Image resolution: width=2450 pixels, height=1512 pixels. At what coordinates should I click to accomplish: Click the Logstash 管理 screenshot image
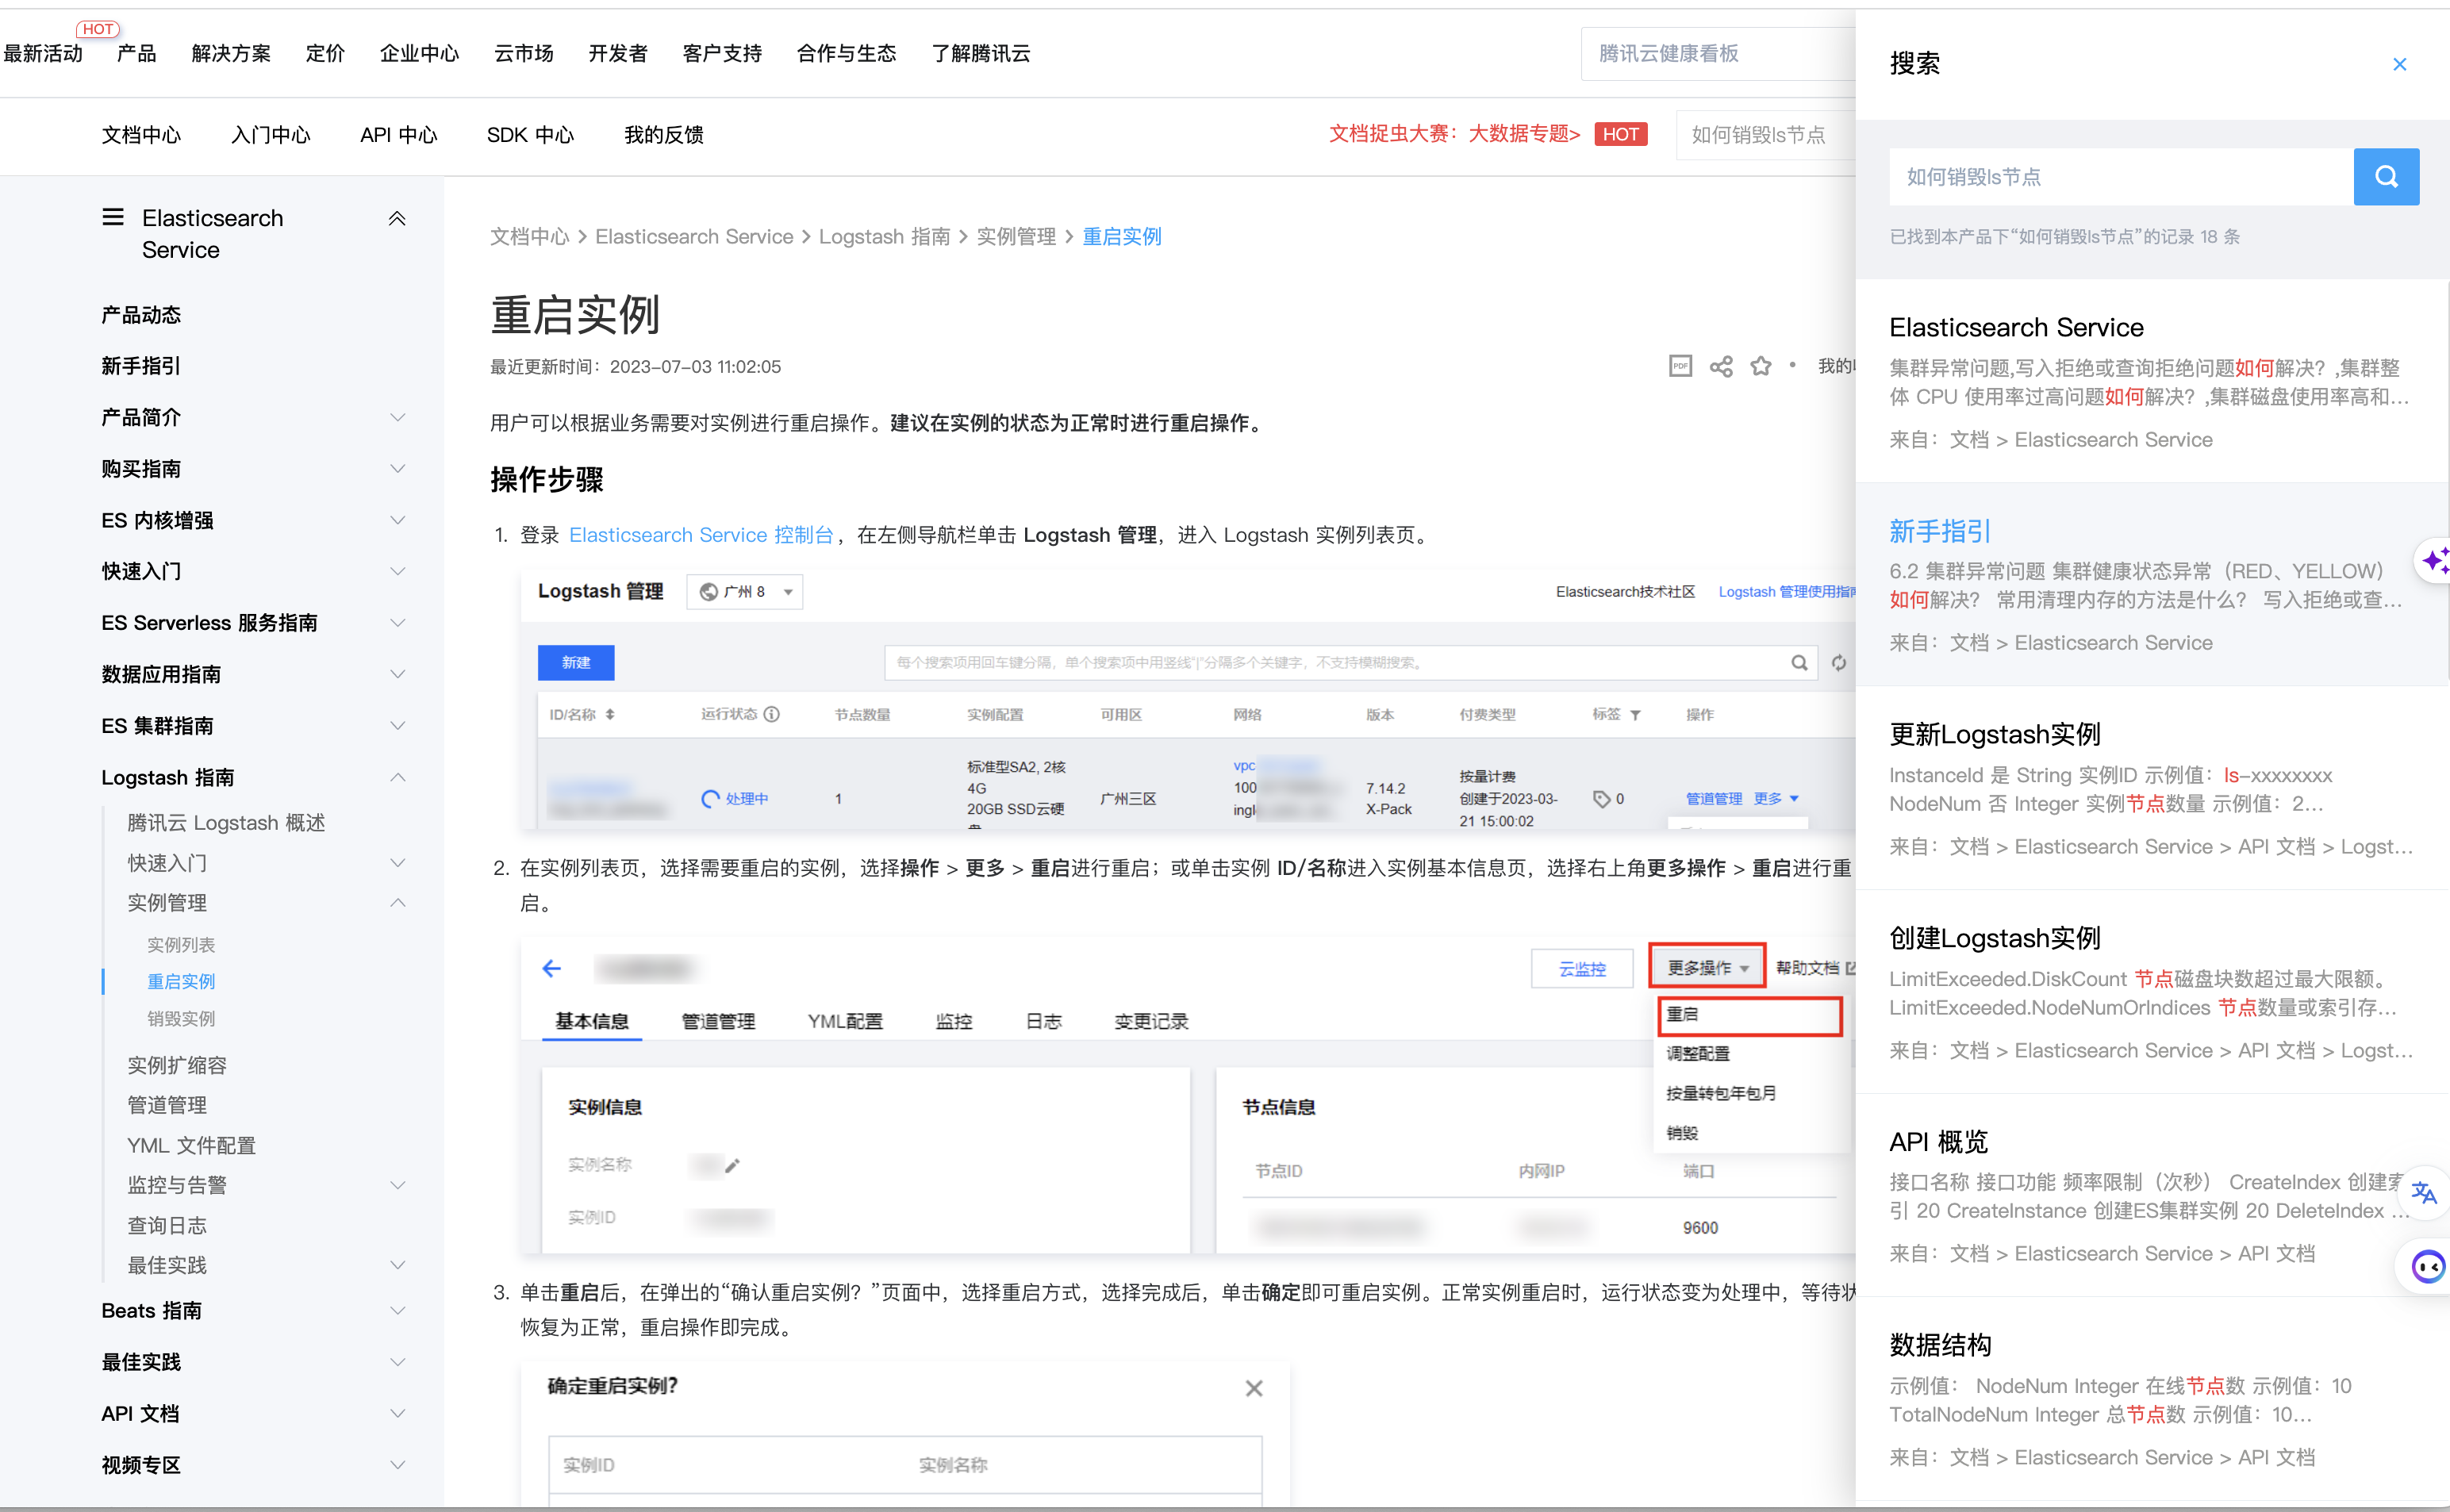click(x=1187, y=700)
